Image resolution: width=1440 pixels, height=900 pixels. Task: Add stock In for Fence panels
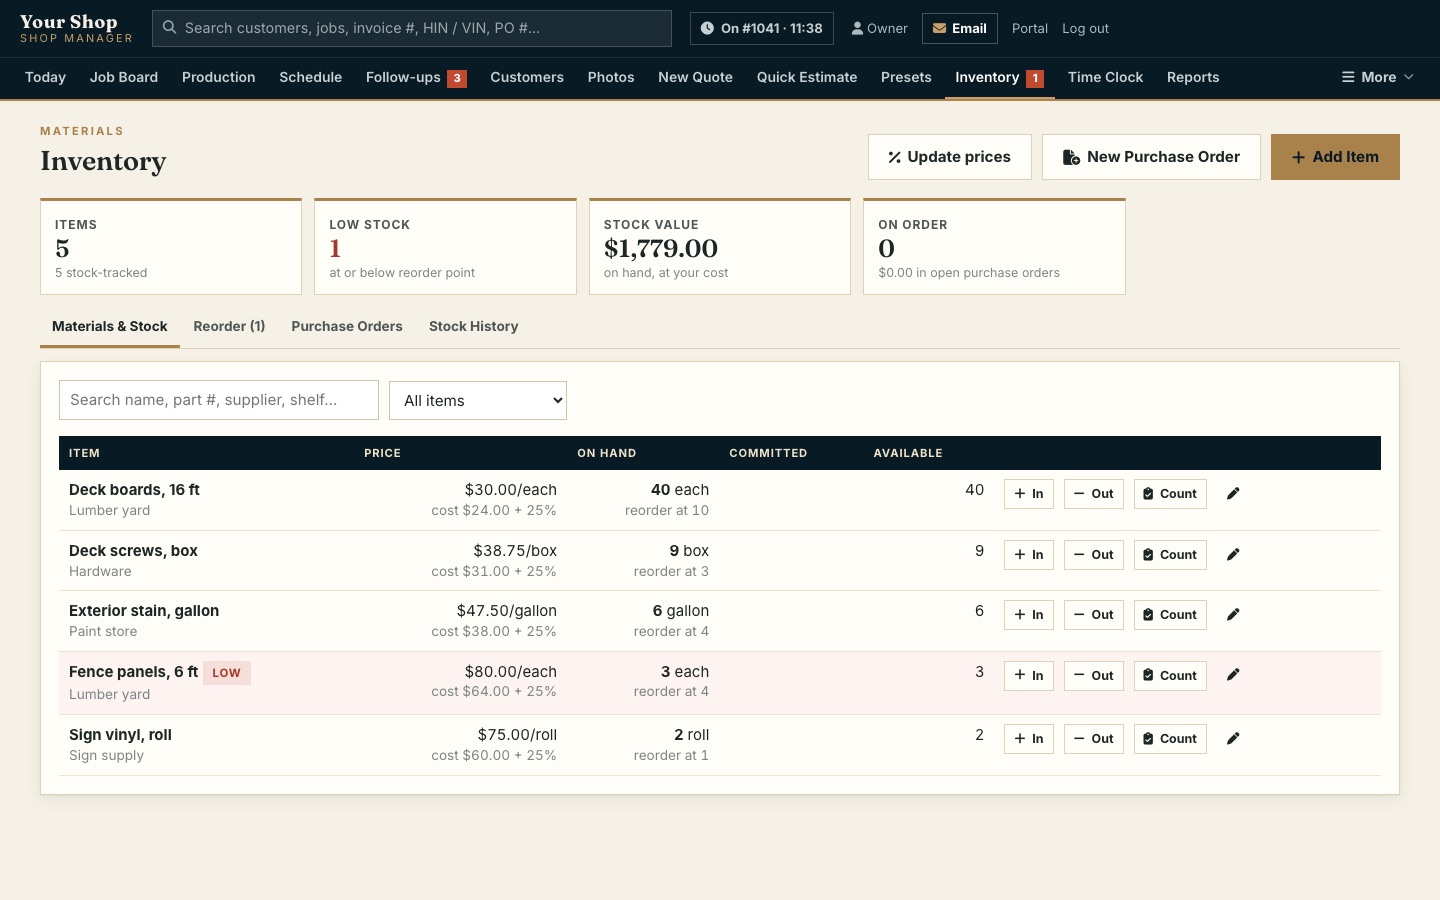tap(1029, 676)
